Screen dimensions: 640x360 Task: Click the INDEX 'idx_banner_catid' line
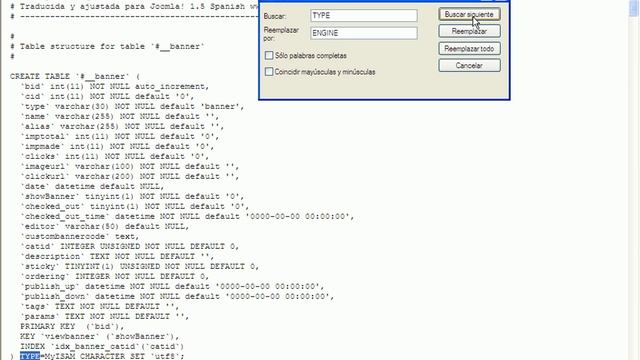pyautogui.click(x=102, y=347)
